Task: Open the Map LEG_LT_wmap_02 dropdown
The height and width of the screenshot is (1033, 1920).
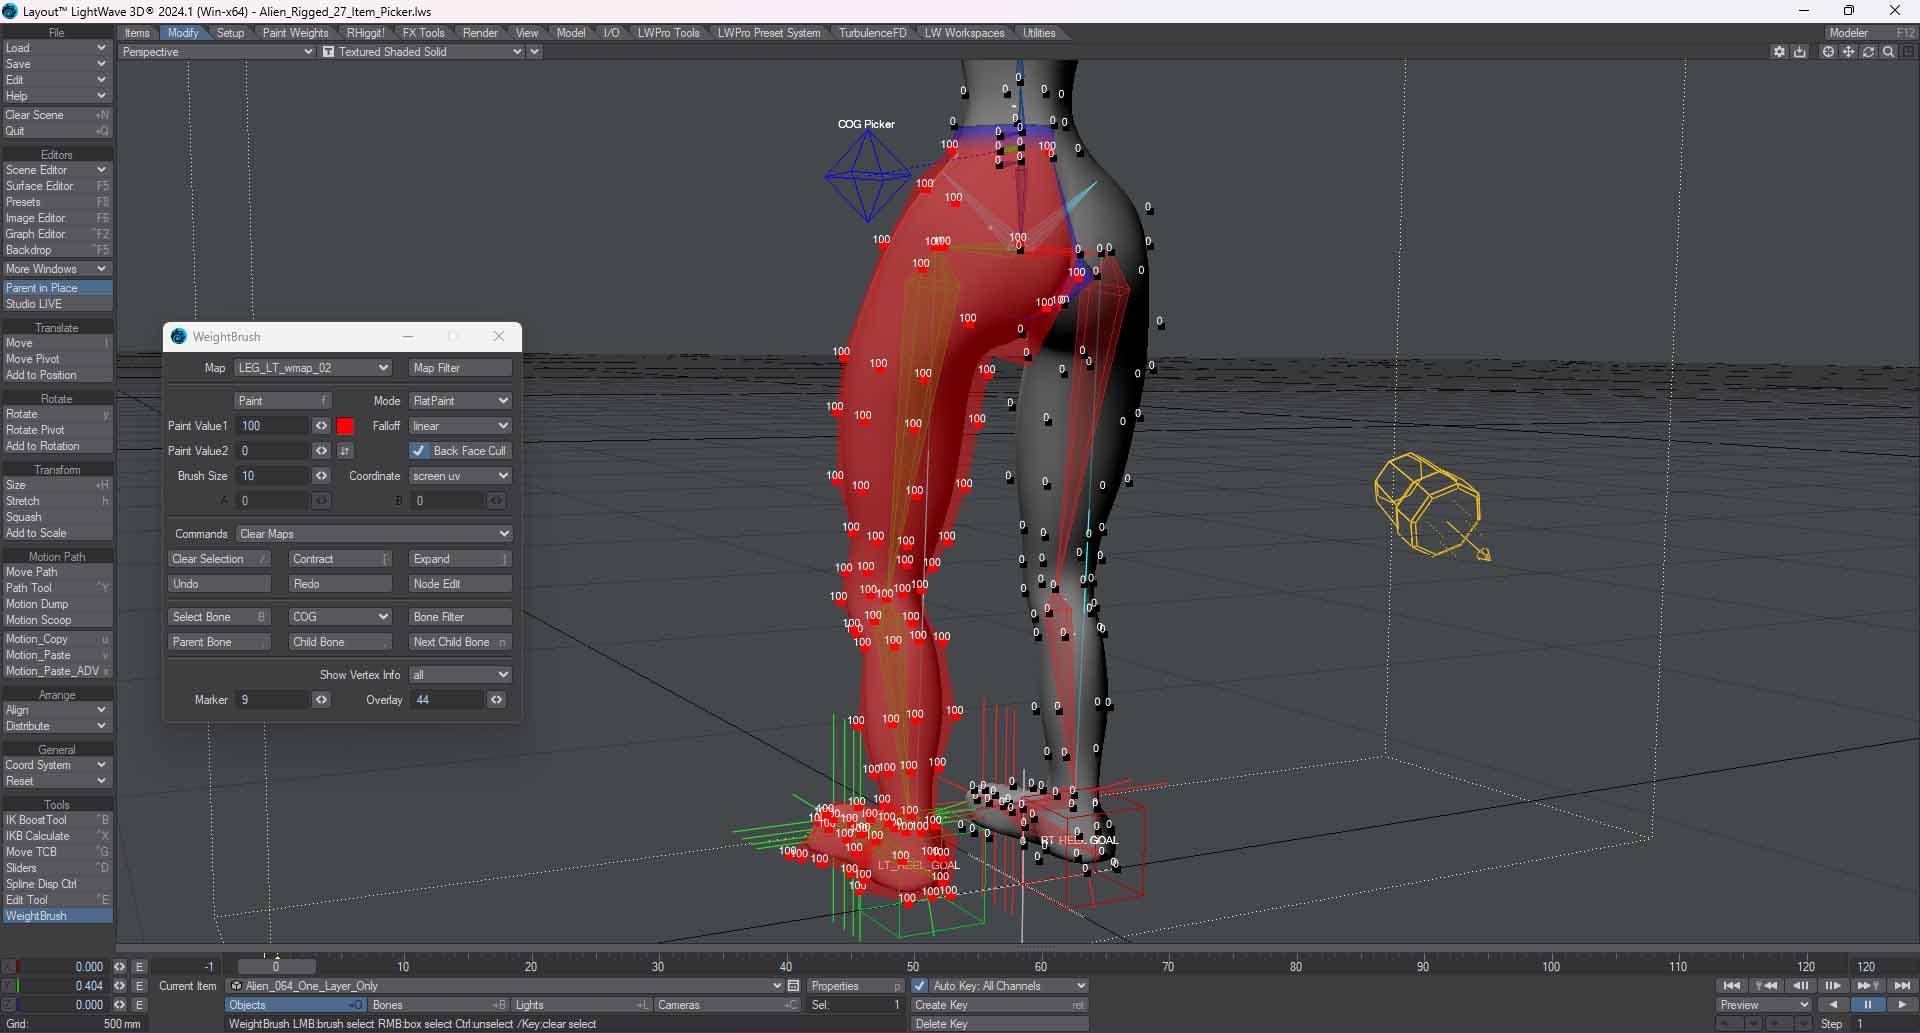Action: point(313,368)
